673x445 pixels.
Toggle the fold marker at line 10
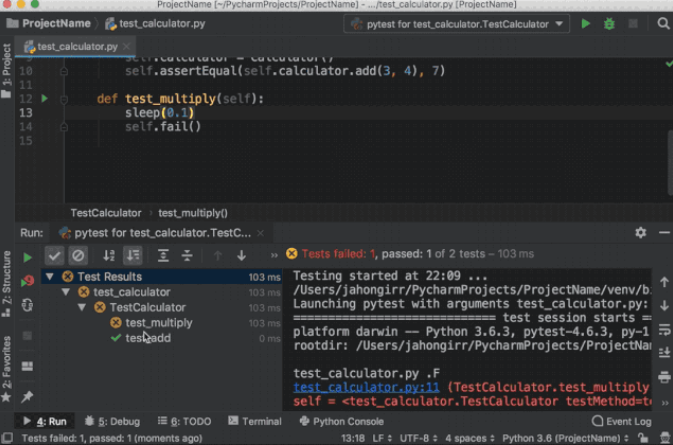[64, 71]
